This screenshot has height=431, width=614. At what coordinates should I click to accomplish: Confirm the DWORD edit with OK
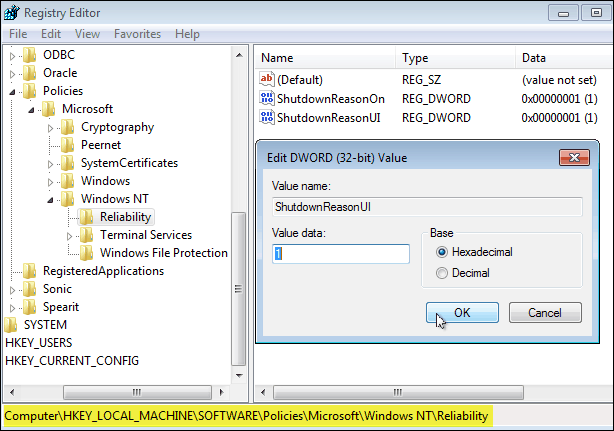click(462, 312)
